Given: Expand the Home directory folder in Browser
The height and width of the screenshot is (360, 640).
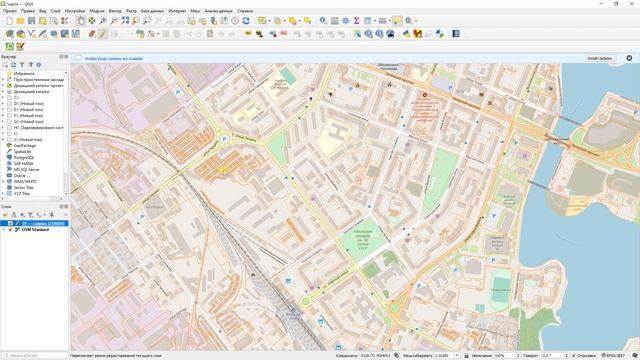Looking at the screenshot, I should (x=3, y=92).
